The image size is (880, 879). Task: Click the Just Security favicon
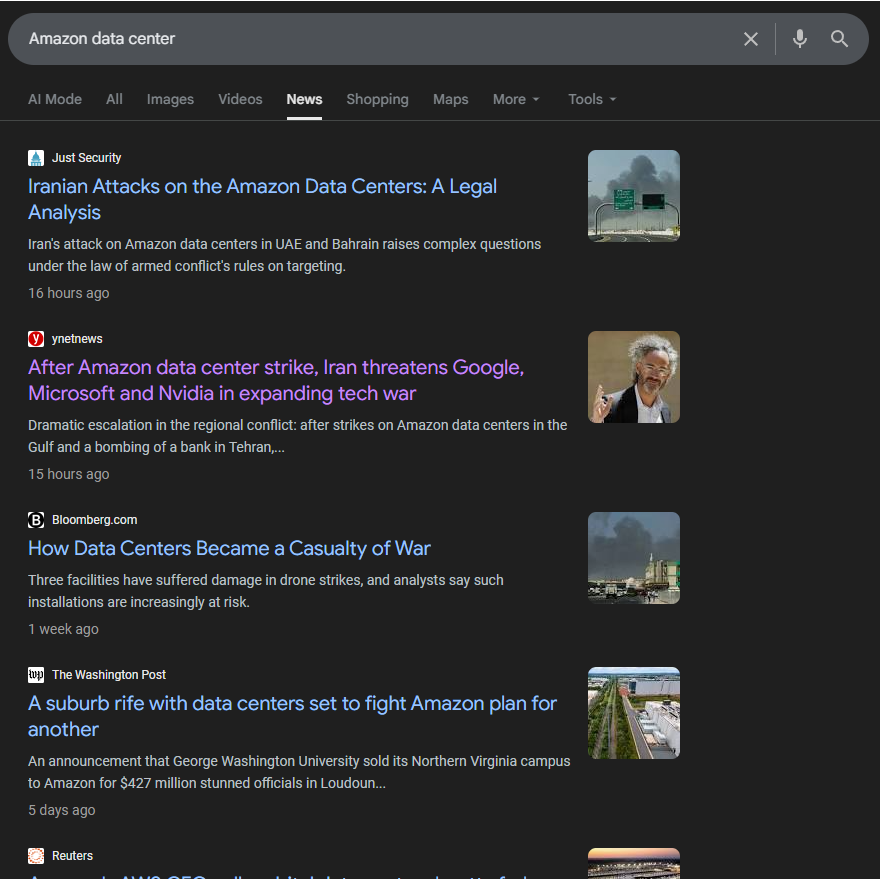click(36, 158)
